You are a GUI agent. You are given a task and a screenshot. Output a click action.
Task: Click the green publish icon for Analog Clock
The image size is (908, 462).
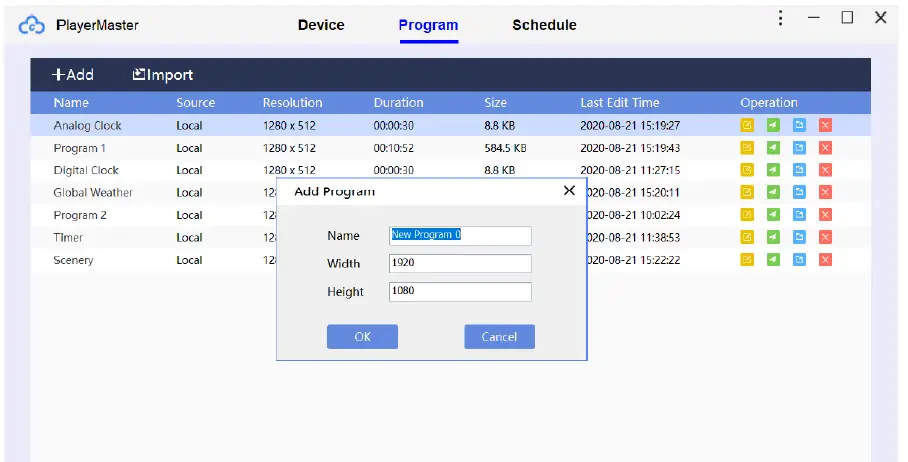(x=773, y=125)
